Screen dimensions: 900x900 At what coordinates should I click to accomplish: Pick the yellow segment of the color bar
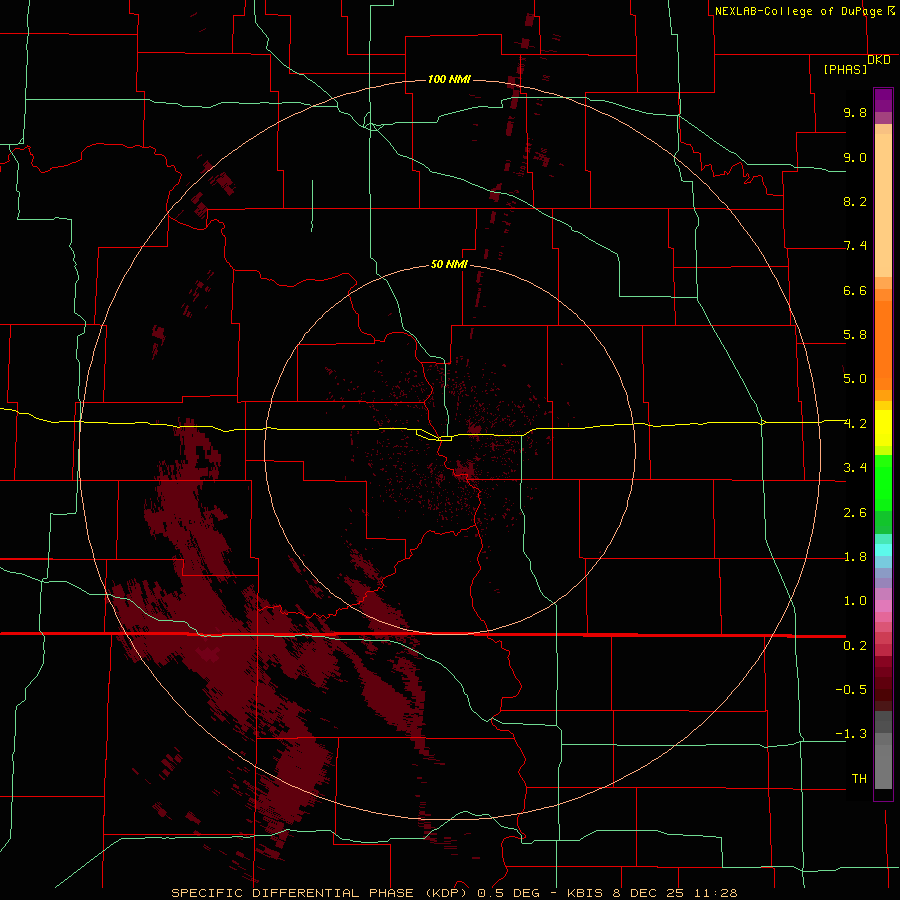pos(883,428)
